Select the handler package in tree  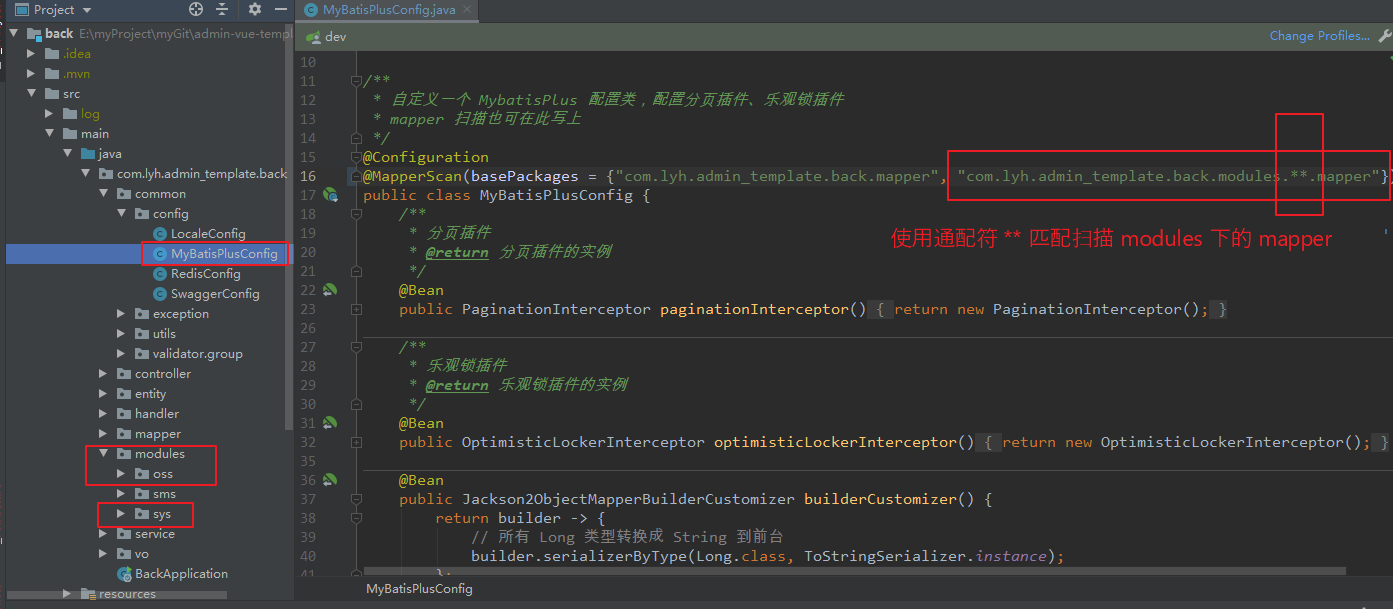tap(157, 414)
